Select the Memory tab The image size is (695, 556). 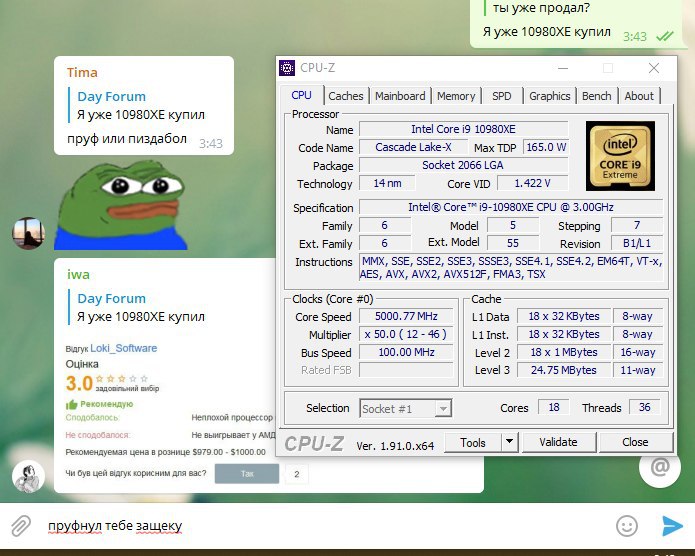tap(456, 96)
